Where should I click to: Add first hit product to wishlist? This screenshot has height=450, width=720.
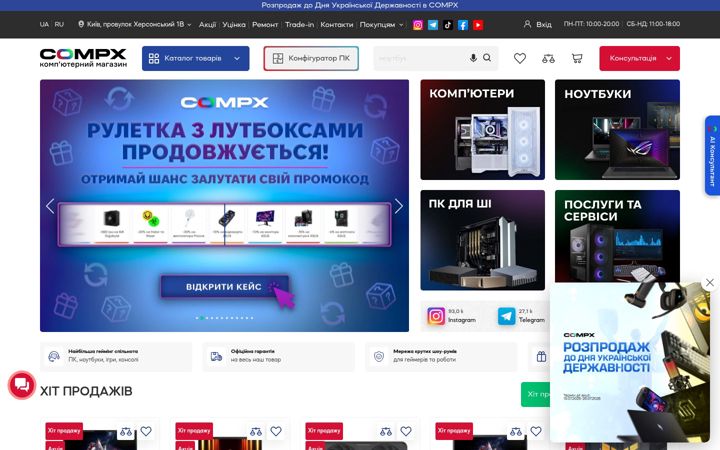pyautogui.click(x=146, y=431)
